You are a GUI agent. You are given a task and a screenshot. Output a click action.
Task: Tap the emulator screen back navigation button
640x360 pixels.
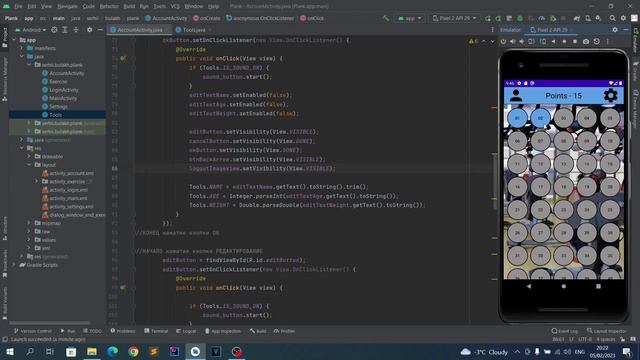(529, 286)
